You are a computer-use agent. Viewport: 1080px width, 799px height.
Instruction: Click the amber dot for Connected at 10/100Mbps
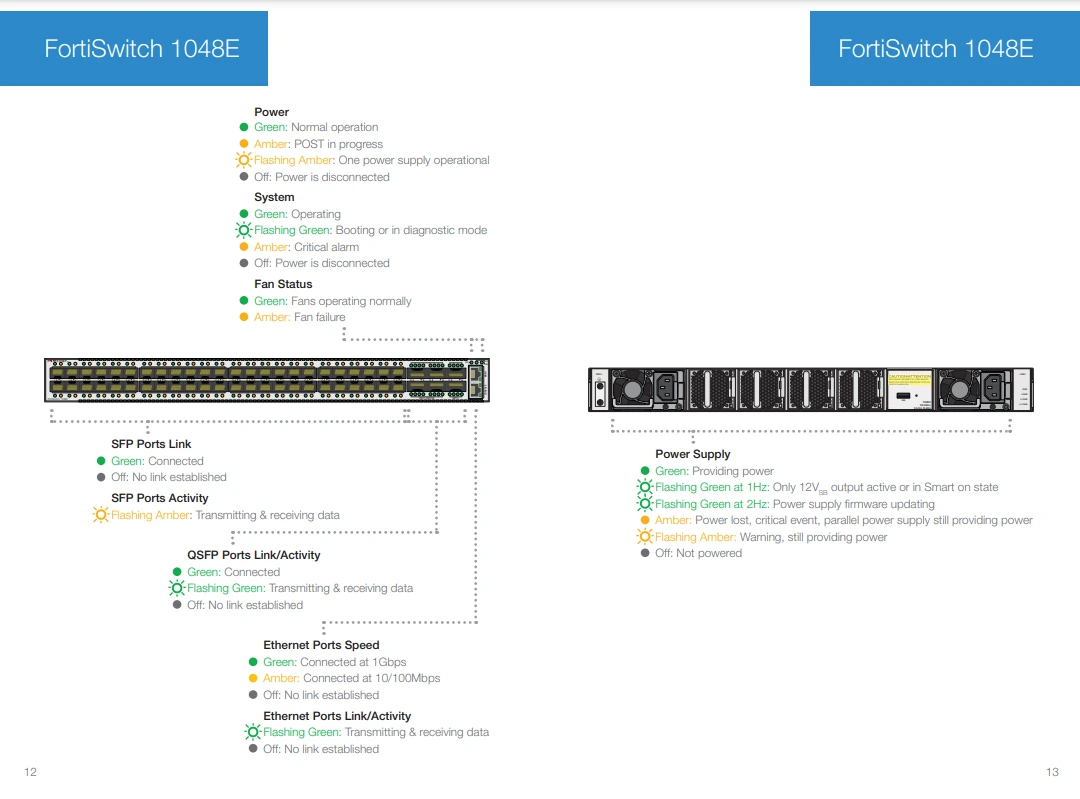253,678
